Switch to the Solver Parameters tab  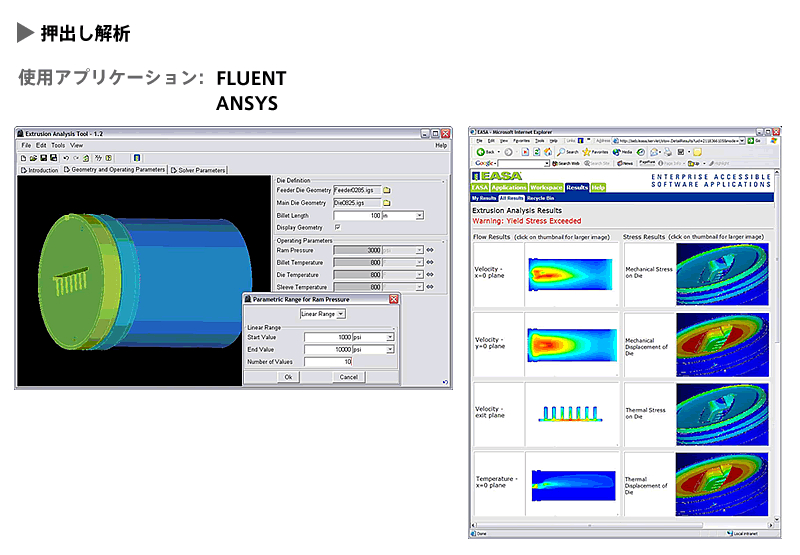click(x=198, y=170)
